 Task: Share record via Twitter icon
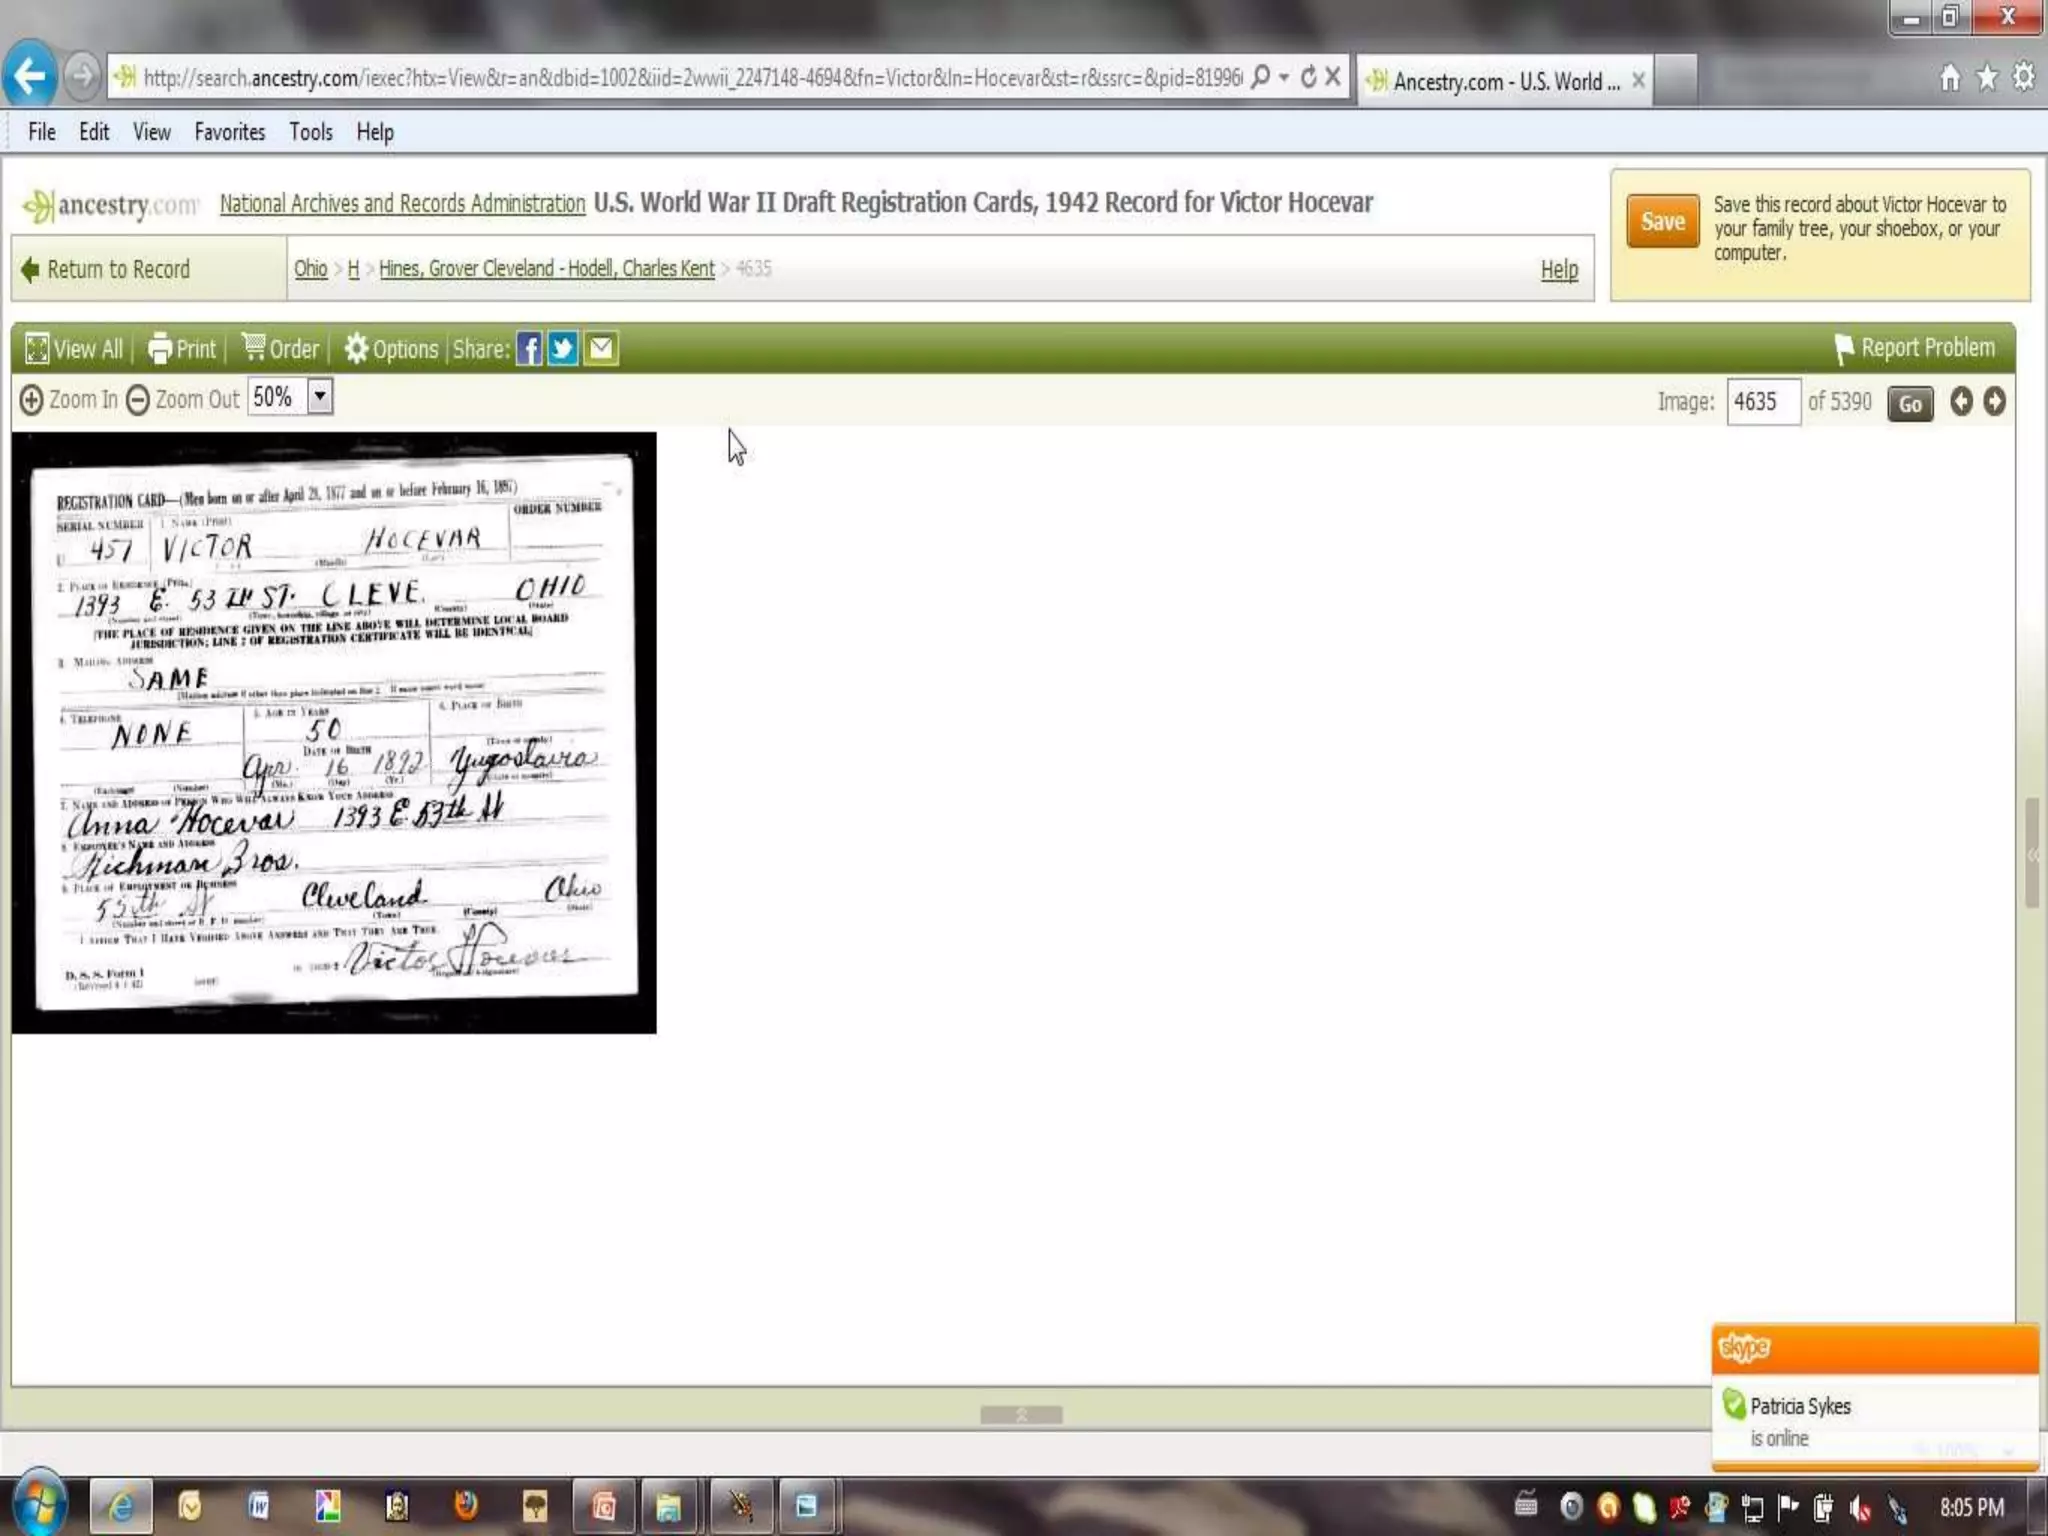click(563, 349)
